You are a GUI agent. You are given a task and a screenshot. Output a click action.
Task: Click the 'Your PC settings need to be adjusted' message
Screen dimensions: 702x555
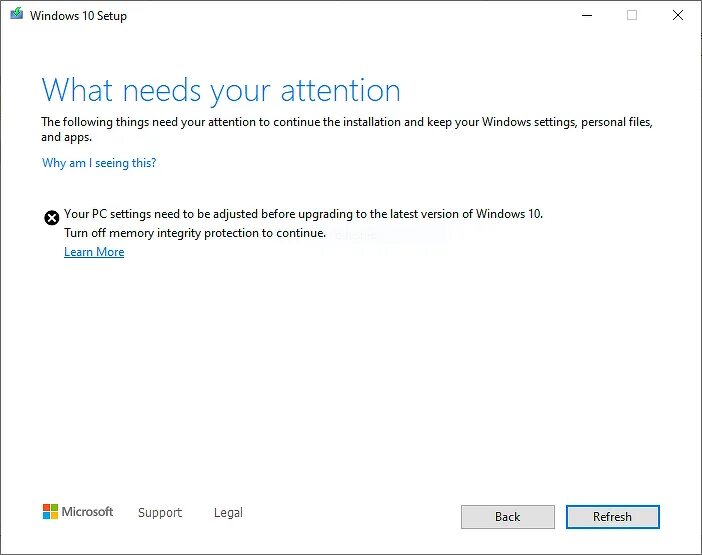point(303,214)
